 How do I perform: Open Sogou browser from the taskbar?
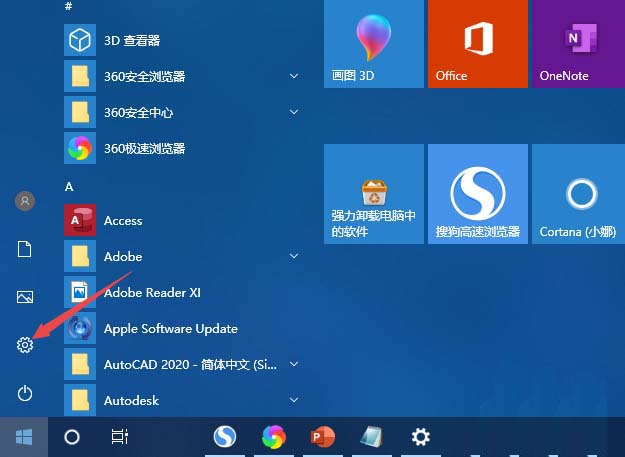coord(224,437)
